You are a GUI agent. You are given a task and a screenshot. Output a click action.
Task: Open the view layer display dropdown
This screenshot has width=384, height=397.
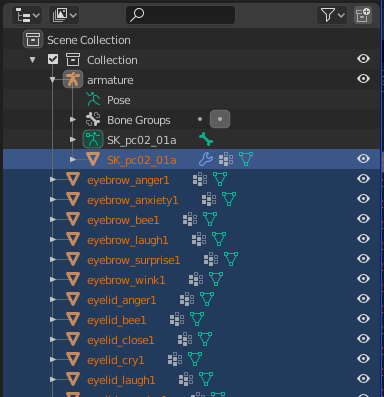click(64, 15)
